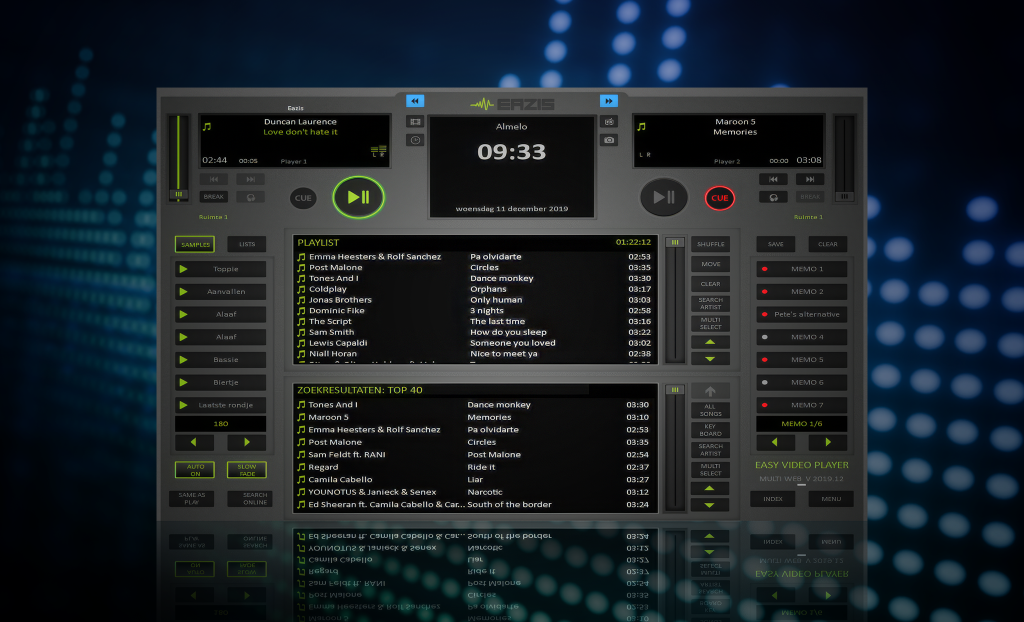Screen dimensions: 1024x622
Task: Go to next samples page
Action: (247, 442)
